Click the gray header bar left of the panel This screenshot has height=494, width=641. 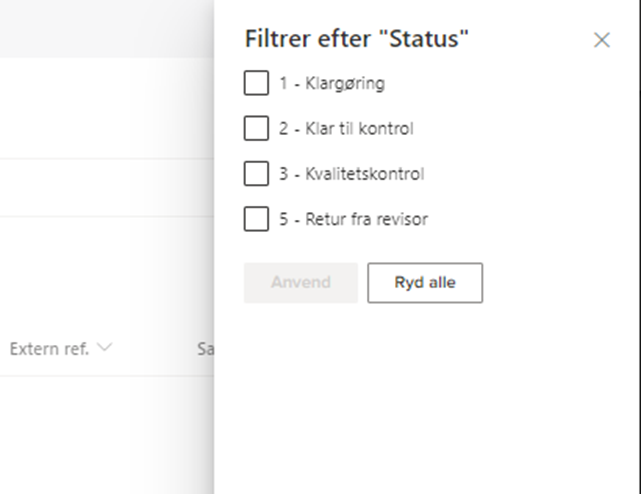click(x=100, y=27)
